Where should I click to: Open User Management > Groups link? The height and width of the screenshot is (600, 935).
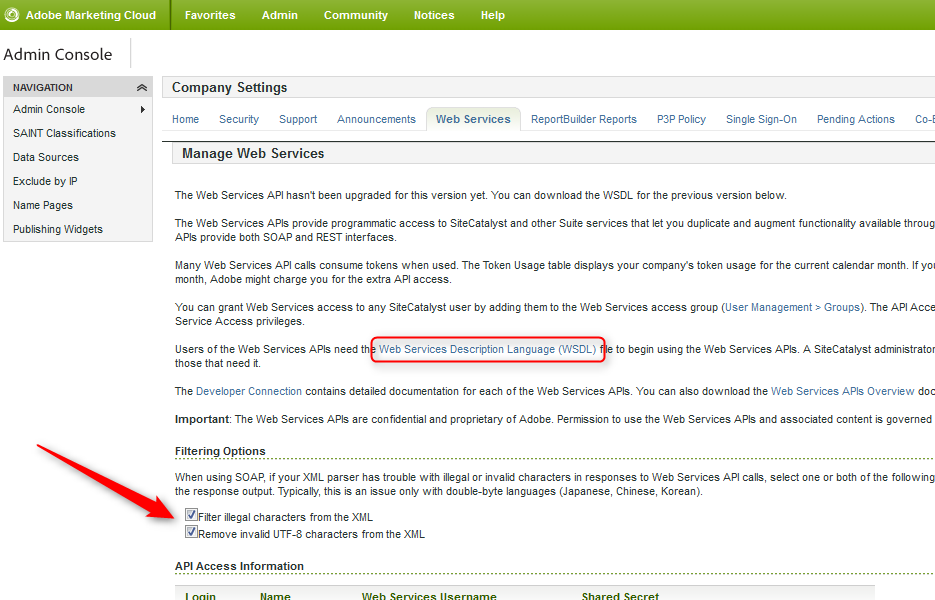click(792, 307)
